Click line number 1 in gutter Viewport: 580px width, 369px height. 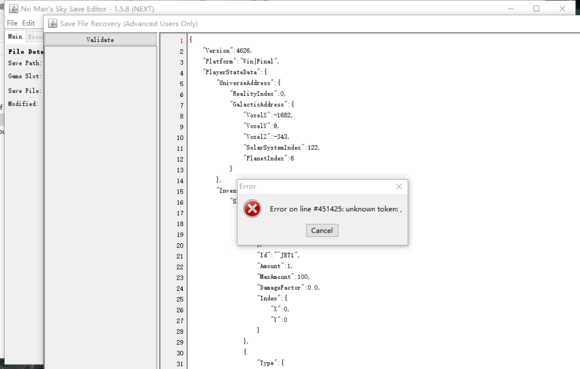[x=182, y=40]
